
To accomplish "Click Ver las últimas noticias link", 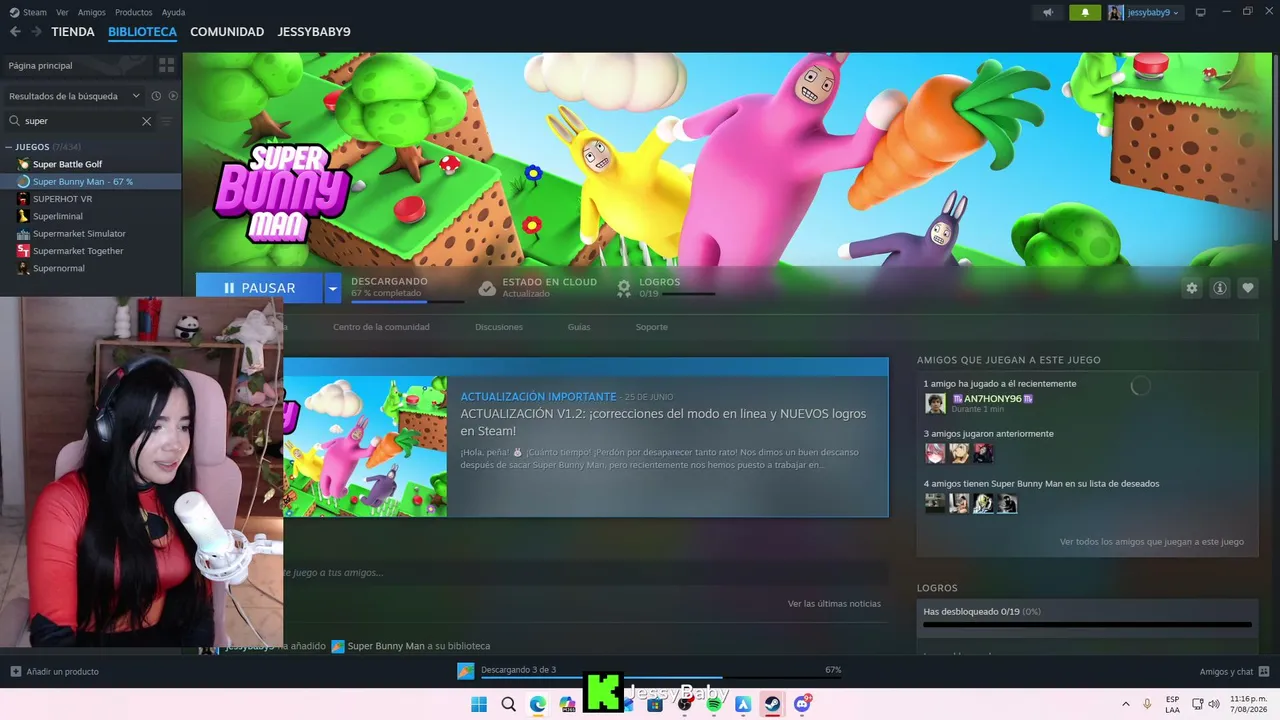I will (x=834, y=604).
